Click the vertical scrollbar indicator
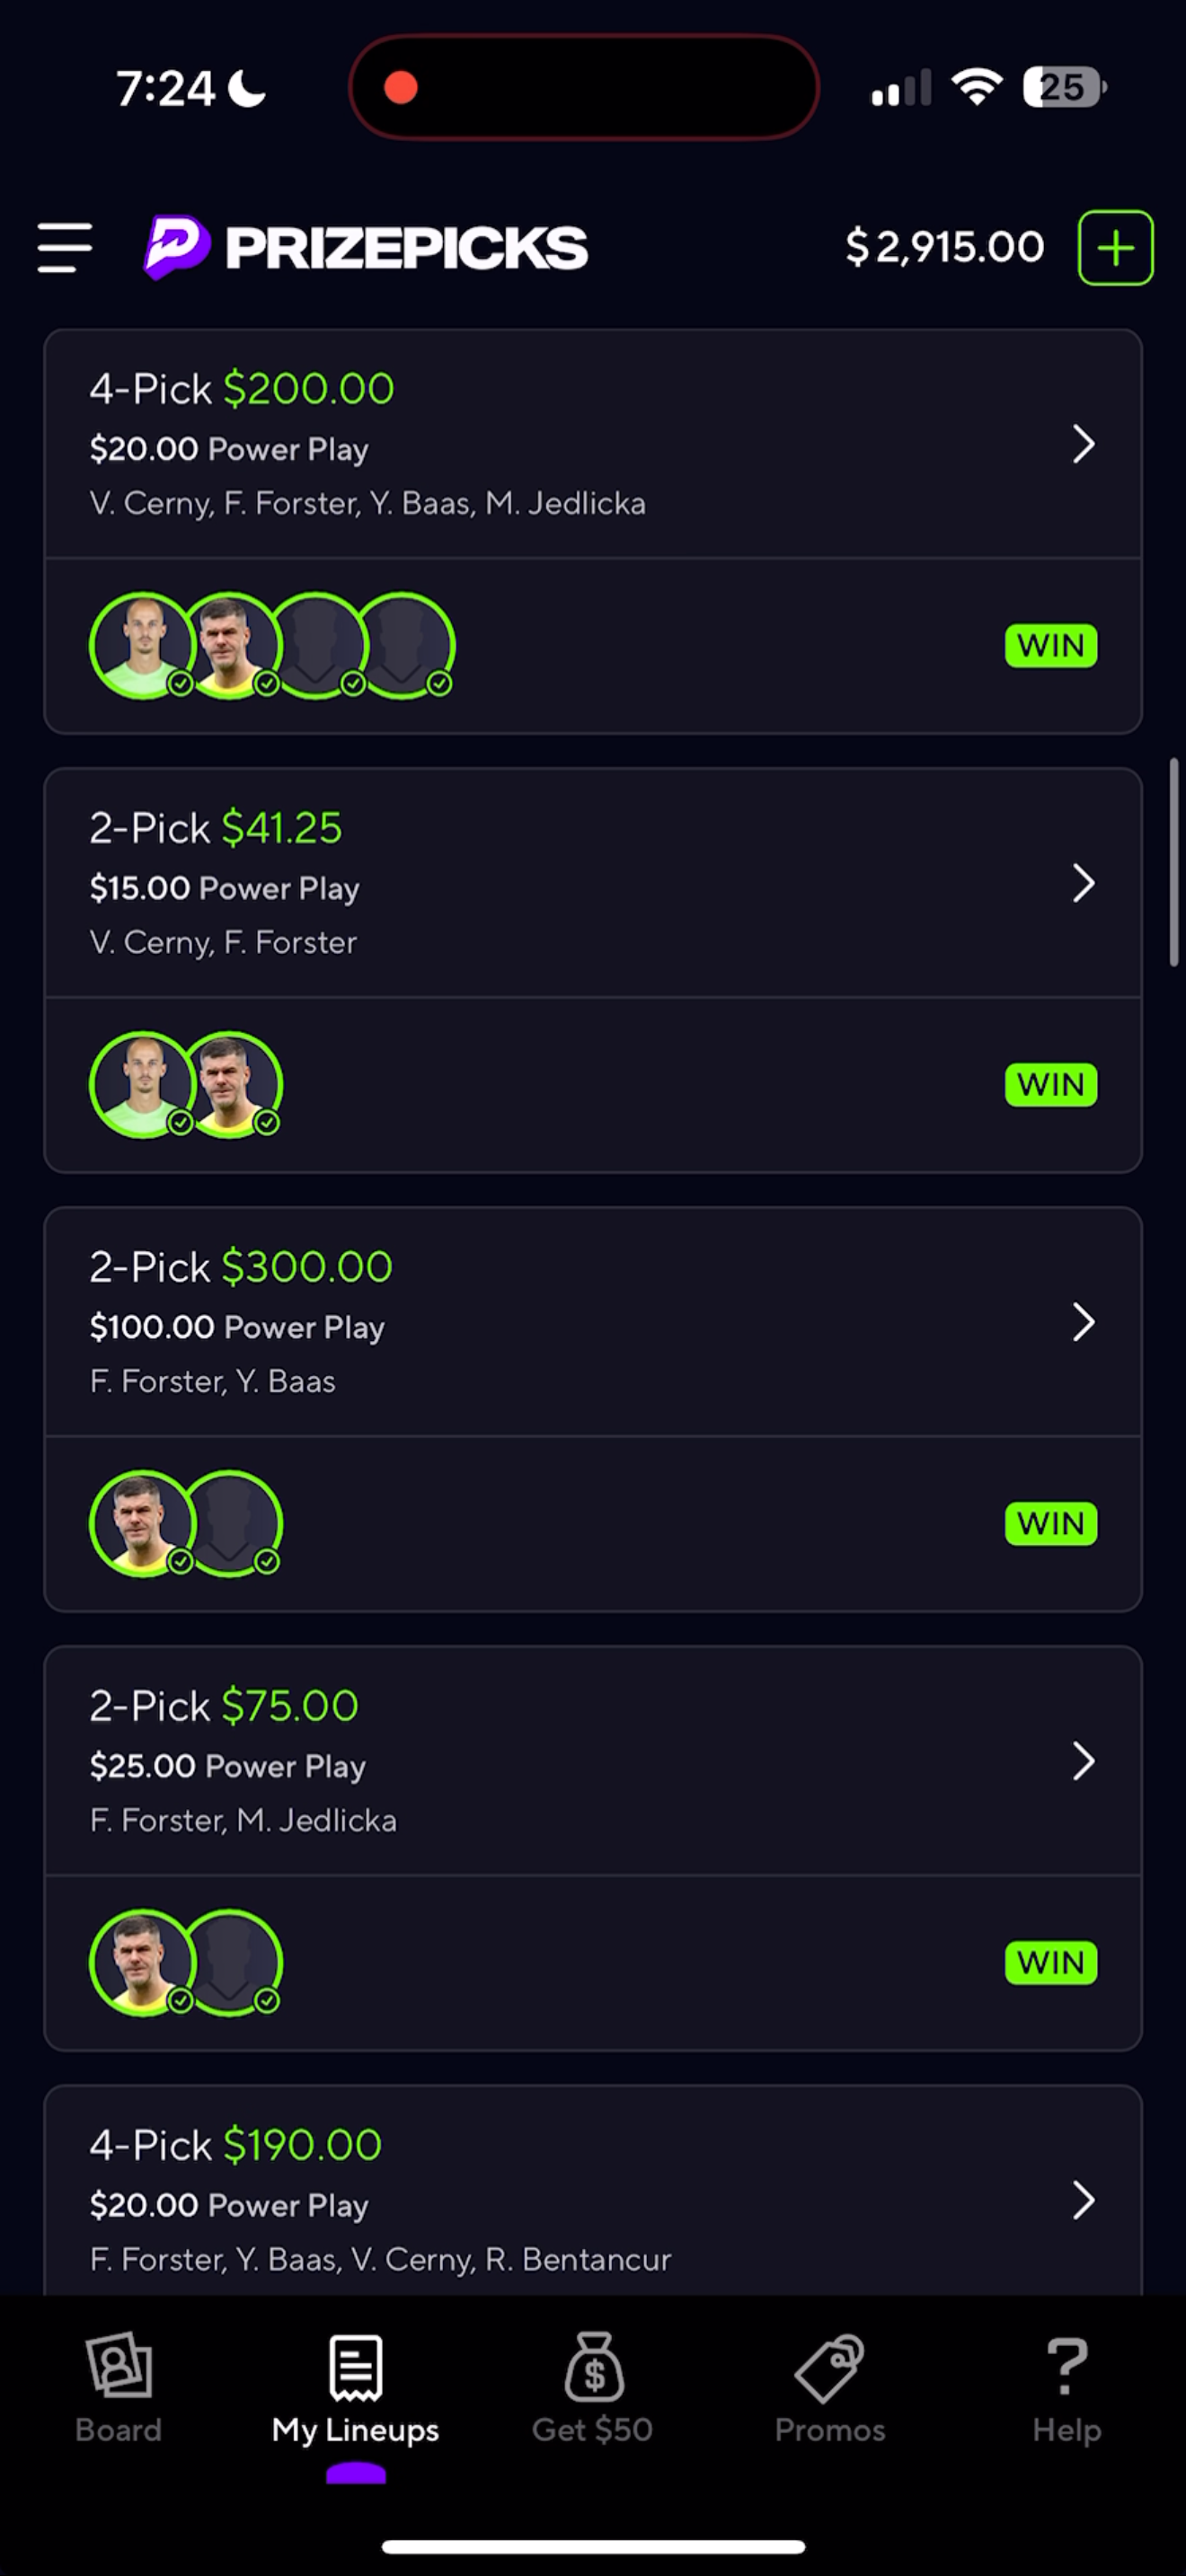The width and height of the screenshot is (1186, 2576). pyautogui.click(x=1174, y=862)
